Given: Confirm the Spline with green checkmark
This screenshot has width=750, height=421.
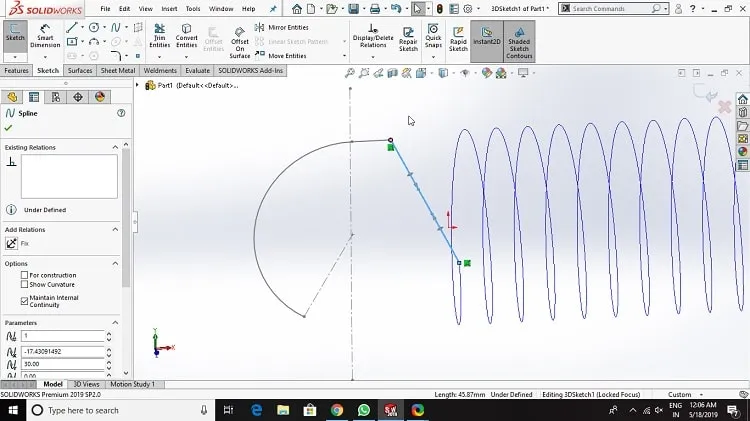Looking at the screenshot, I should [8, 128].
